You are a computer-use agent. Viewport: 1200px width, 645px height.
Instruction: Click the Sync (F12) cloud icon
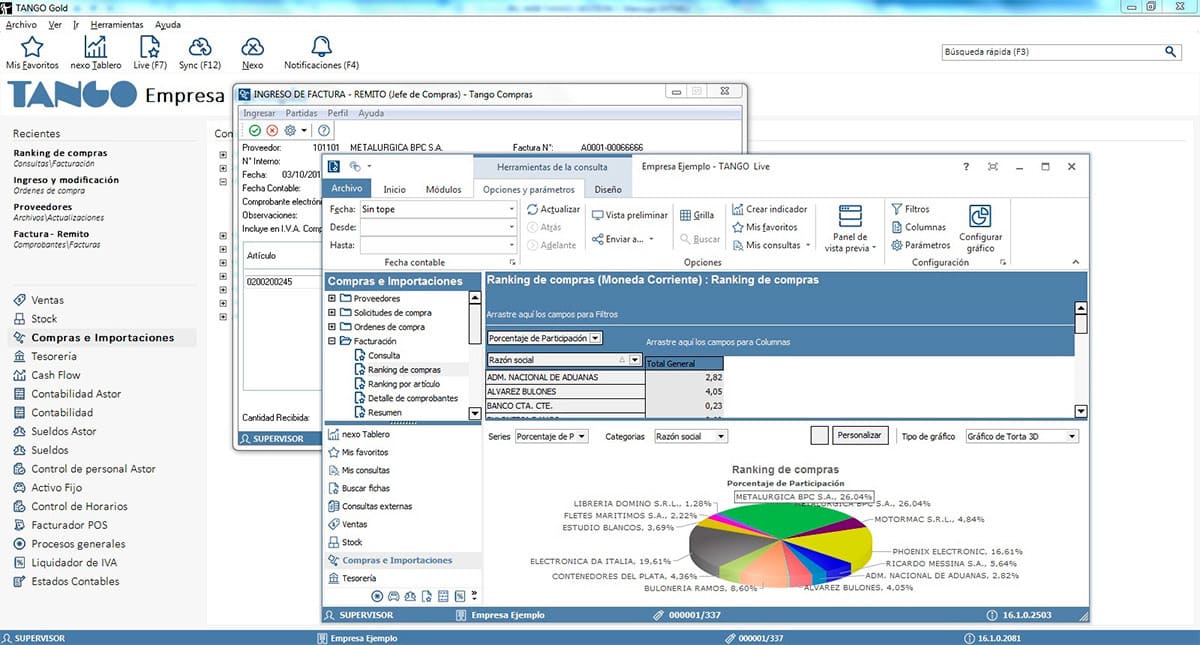(200, 47)
